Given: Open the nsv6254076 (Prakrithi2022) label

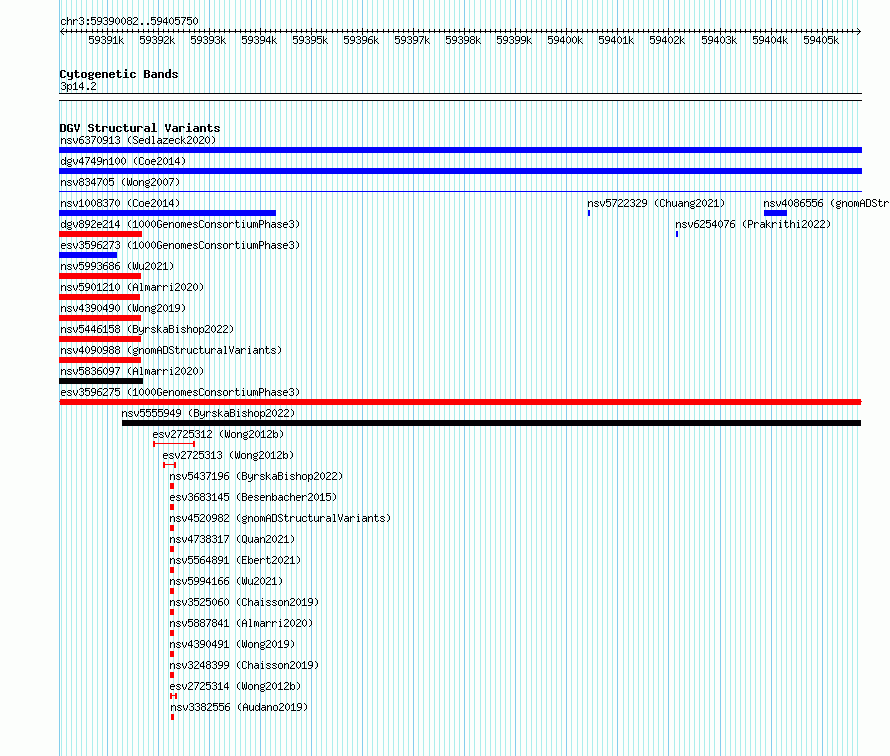Looking at the screenshot, I should [x=753, y=224].
